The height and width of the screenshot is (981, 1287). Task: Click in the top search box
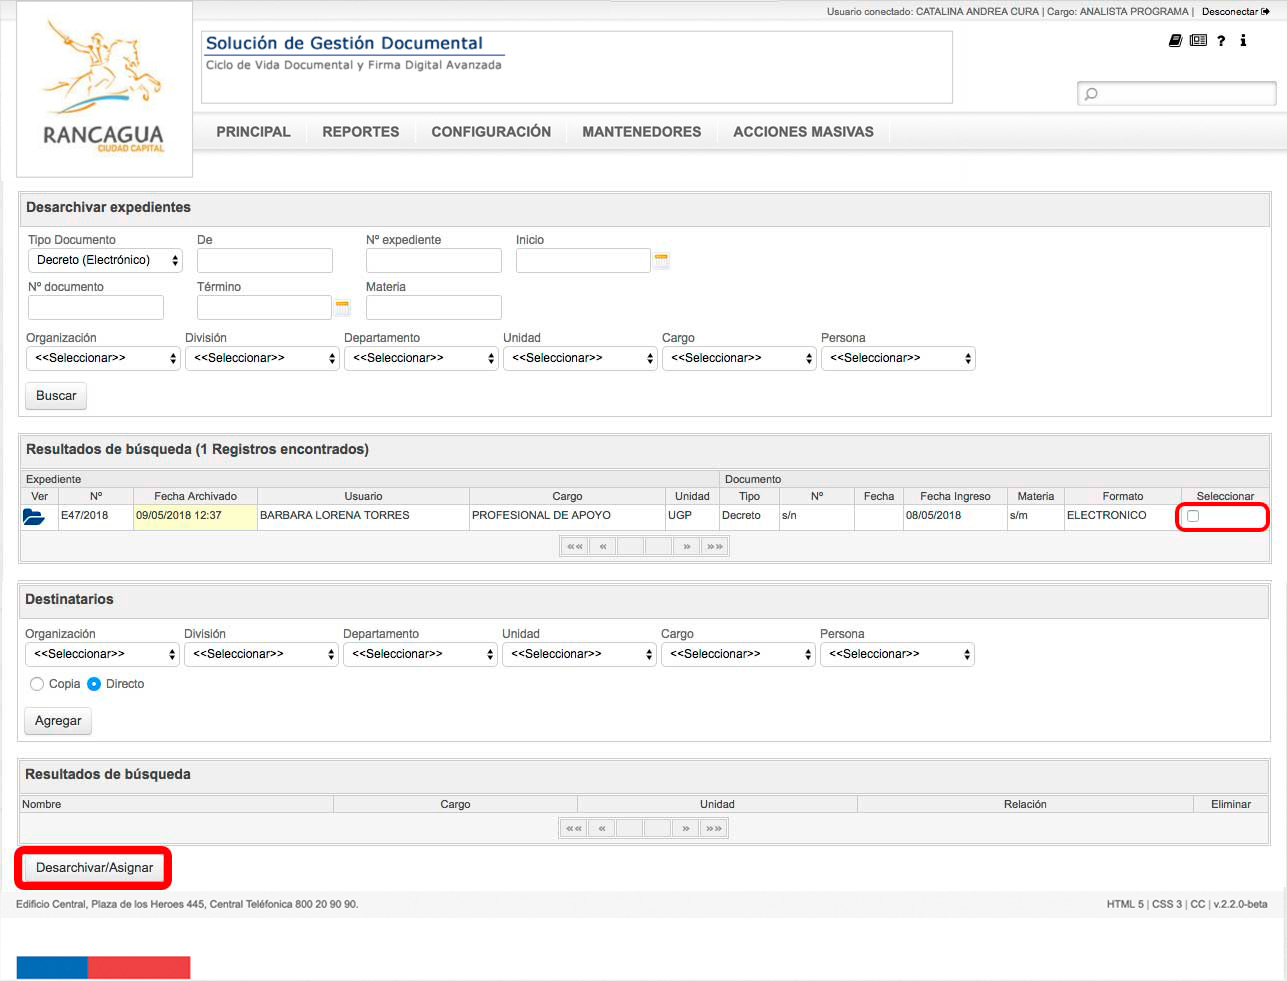1176,94
